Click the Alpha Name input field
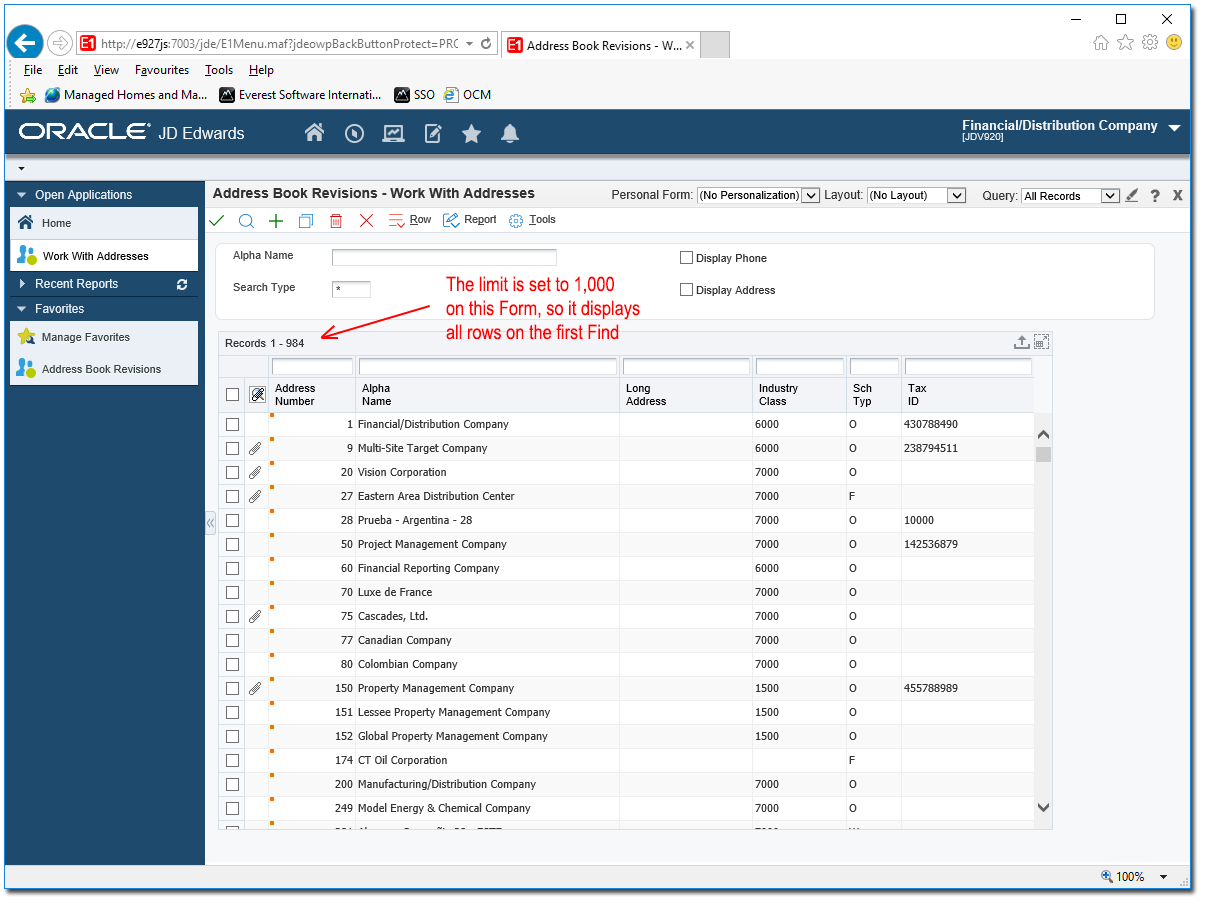 [444, 257]
